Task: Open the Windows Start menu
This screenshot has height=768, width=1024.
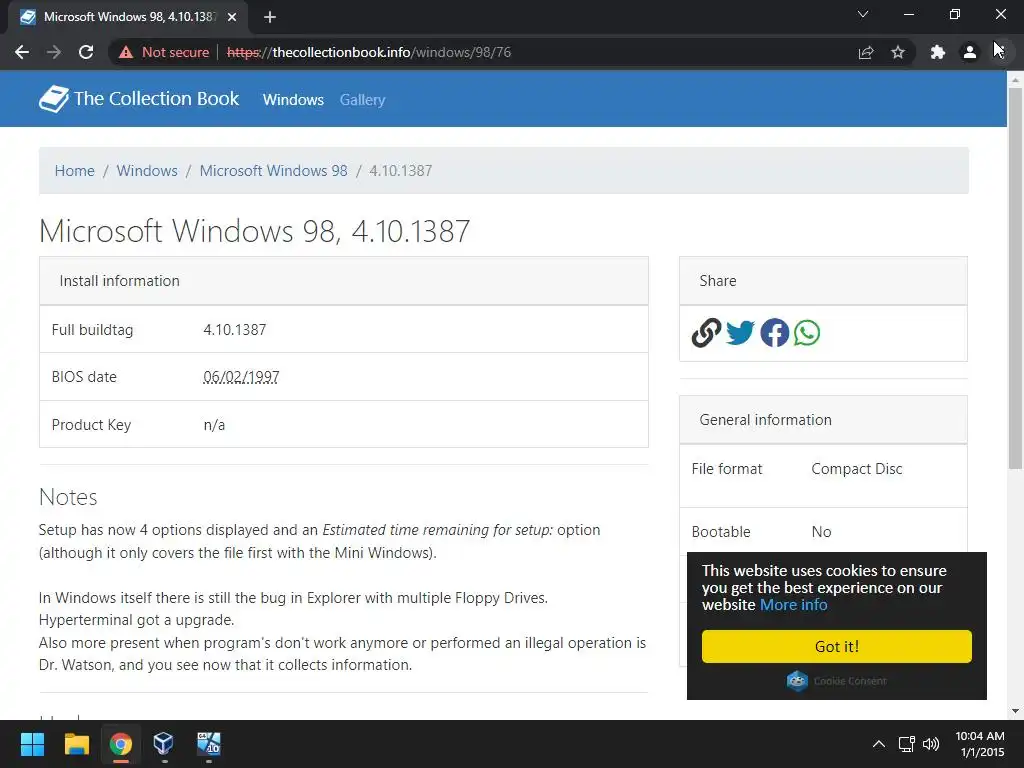Action: point(32,744)
